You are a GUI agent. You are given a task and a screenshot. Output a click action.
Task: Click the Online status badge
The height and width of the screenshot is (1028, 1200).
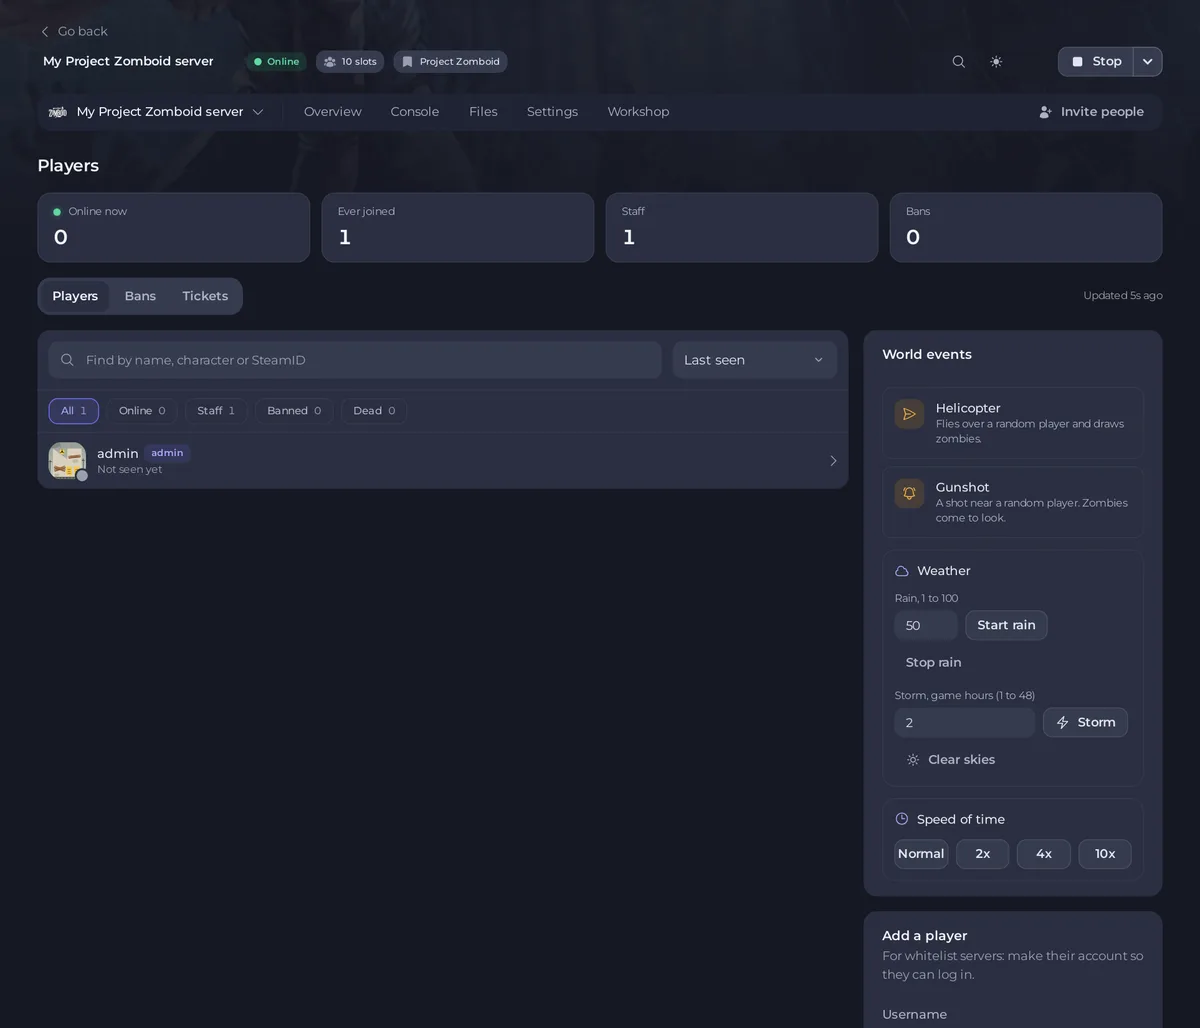[276, 62]
